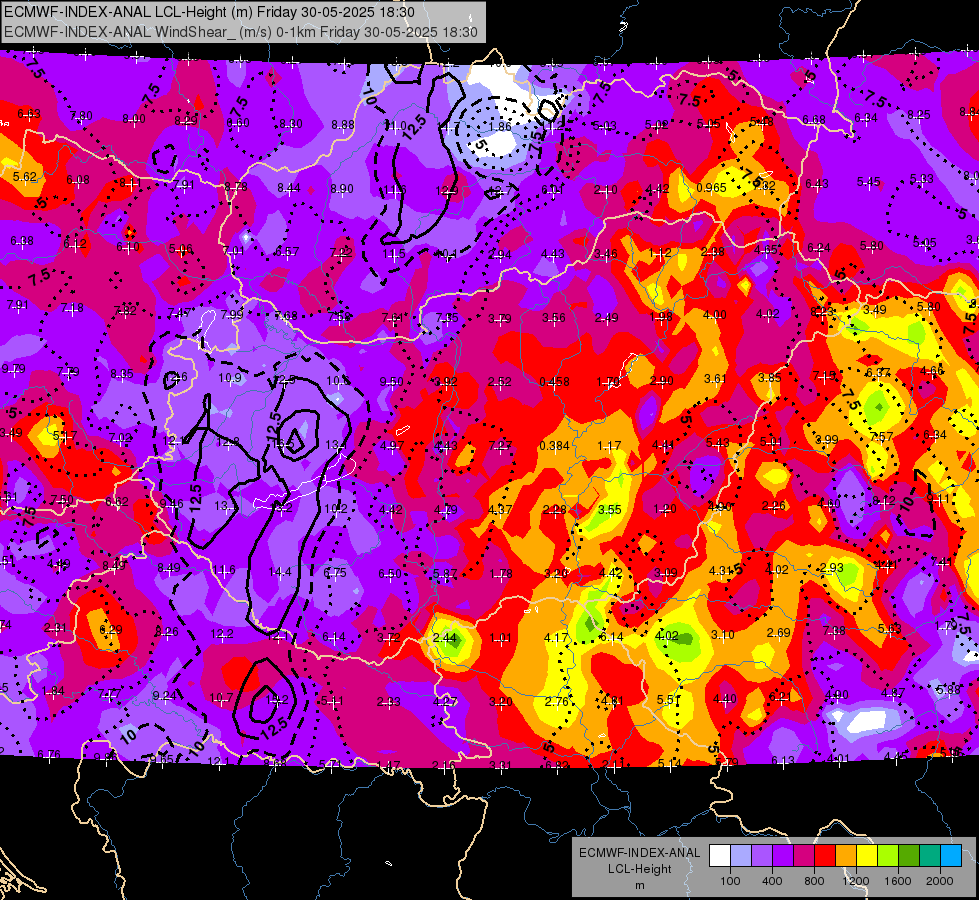Click the grid value 14.4
This screenshot has height=900, width=979.
tap(280, 571)
